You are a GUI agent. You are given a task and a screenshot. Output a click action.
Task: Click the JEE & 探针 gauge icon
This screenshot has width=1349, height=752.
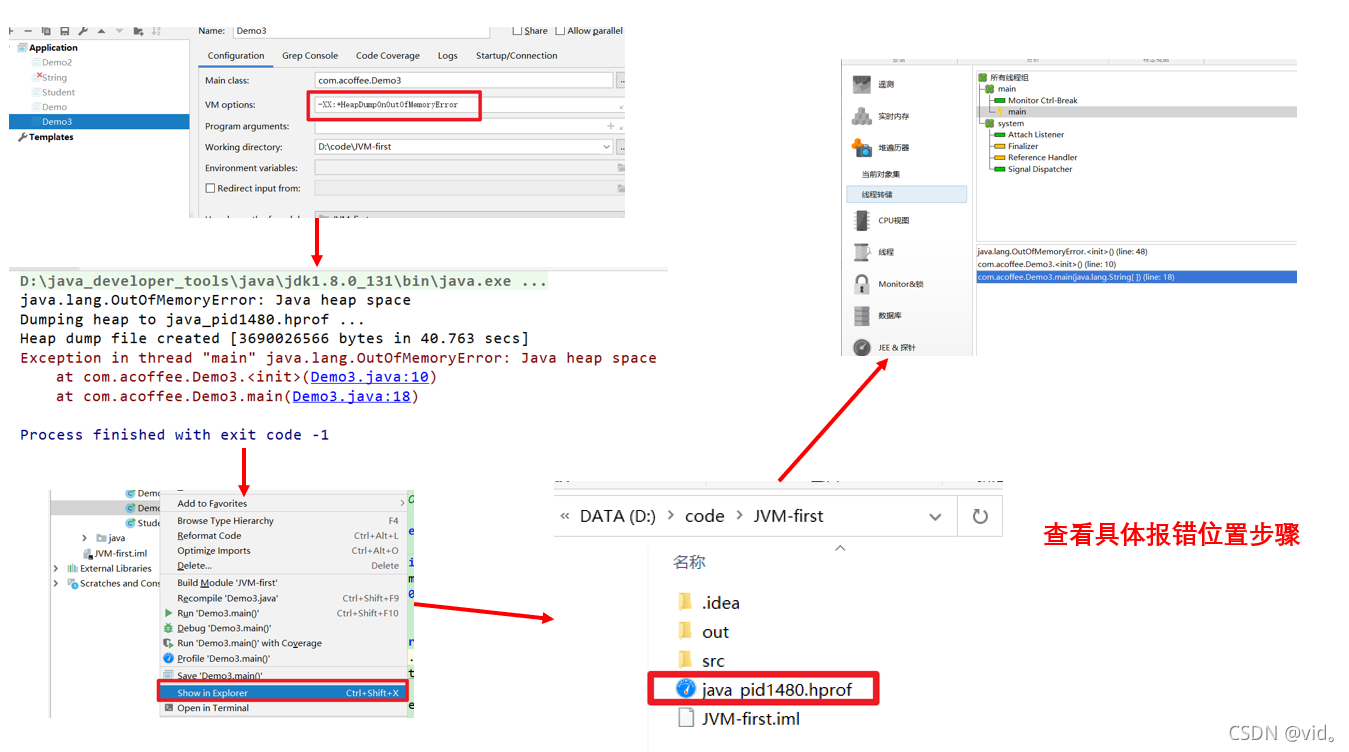pos(862,347)
